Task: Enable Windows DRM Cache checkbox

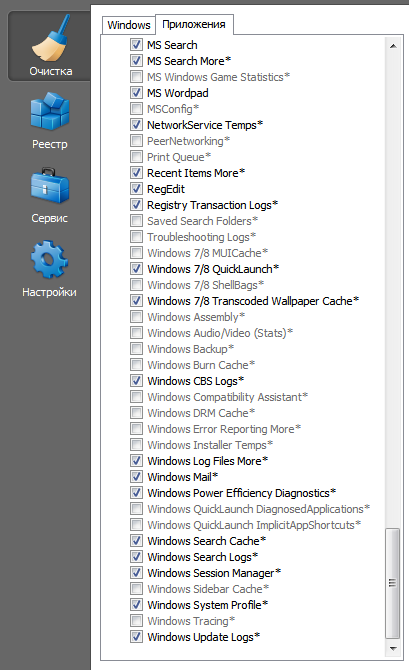Action: (x=136, y=413)
